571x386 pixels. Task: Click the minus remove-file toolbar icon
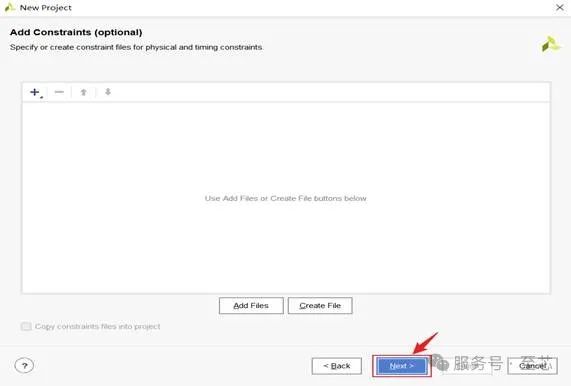[59, 92]
